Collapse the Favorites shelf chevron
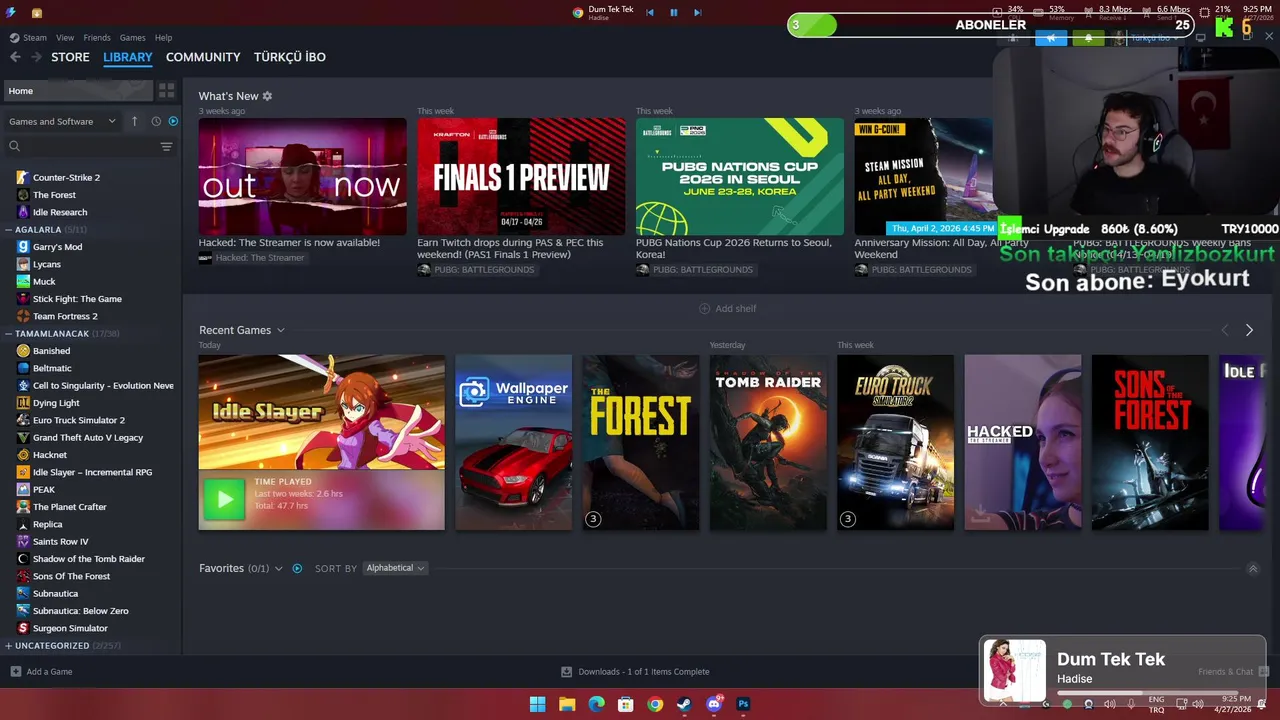The height and width of the screenshot is (720, 1280). click(x=279, y=568)
